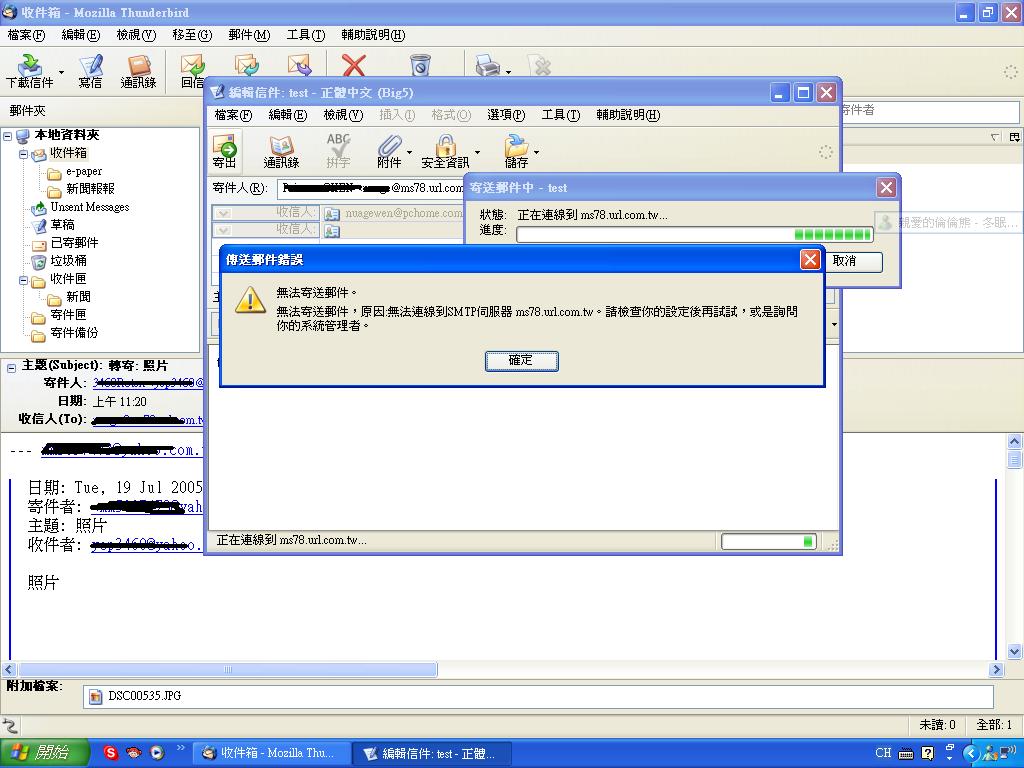The image size is (1024, 768).
Task: Click the 寄出 send icon in compose toolbar
Action: point(224,150)
